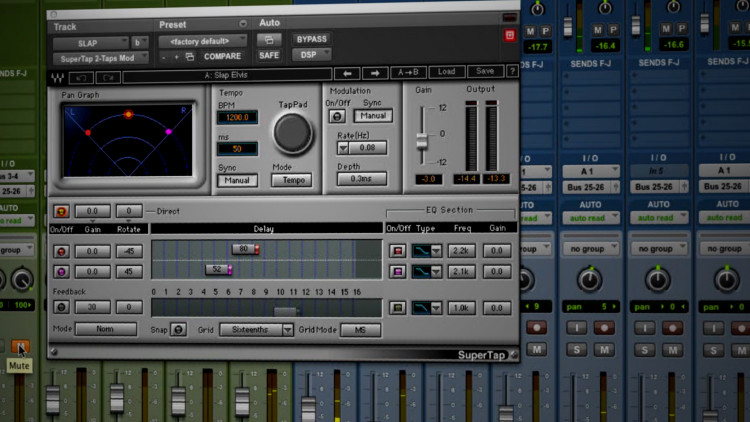Click the Feedback delay slider handle
Screen dimensions: 750x422
coord(286,311)
